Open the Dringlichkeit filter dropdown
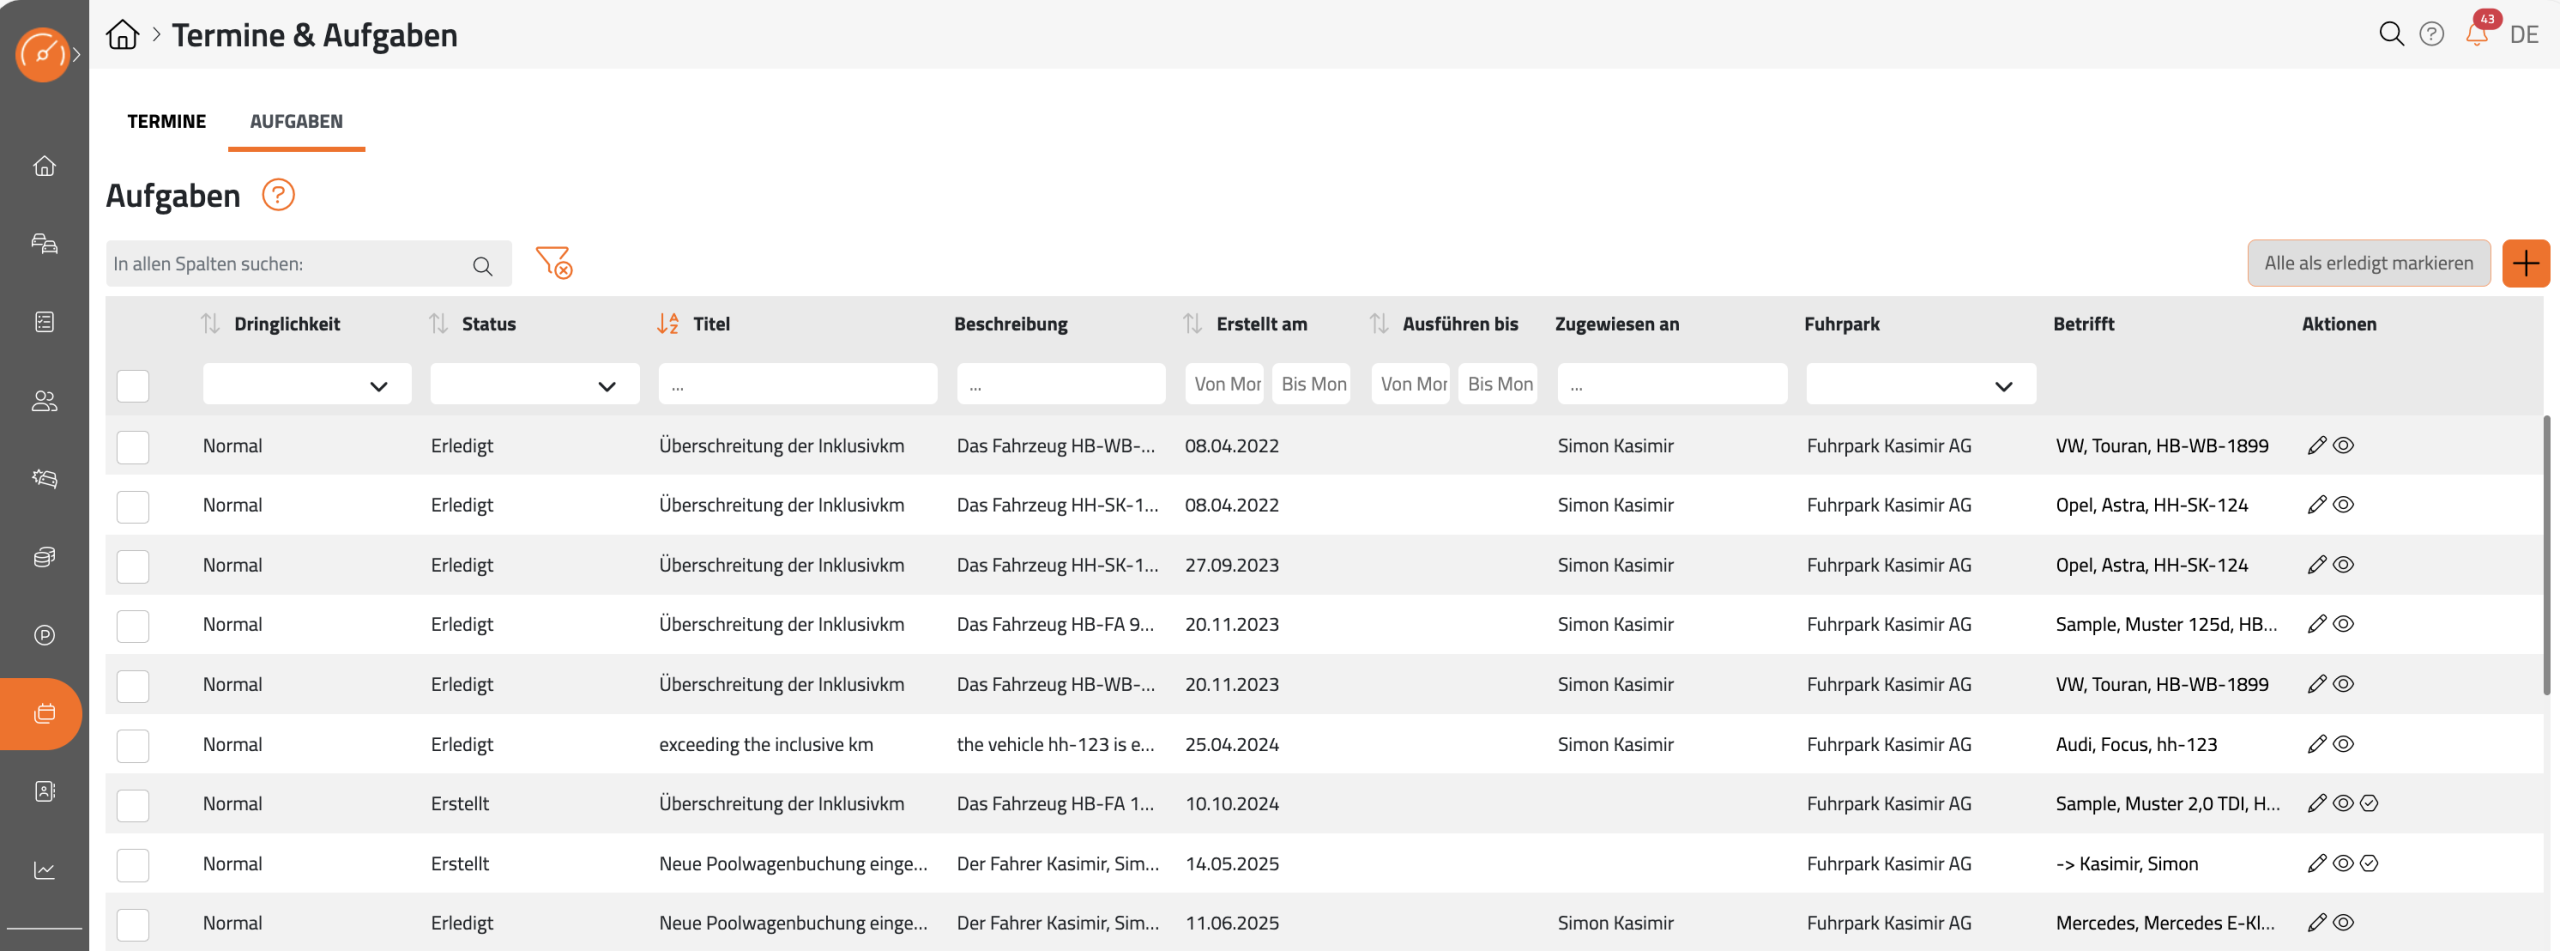The image size is (2560, 951). click(x=307, y=386)
